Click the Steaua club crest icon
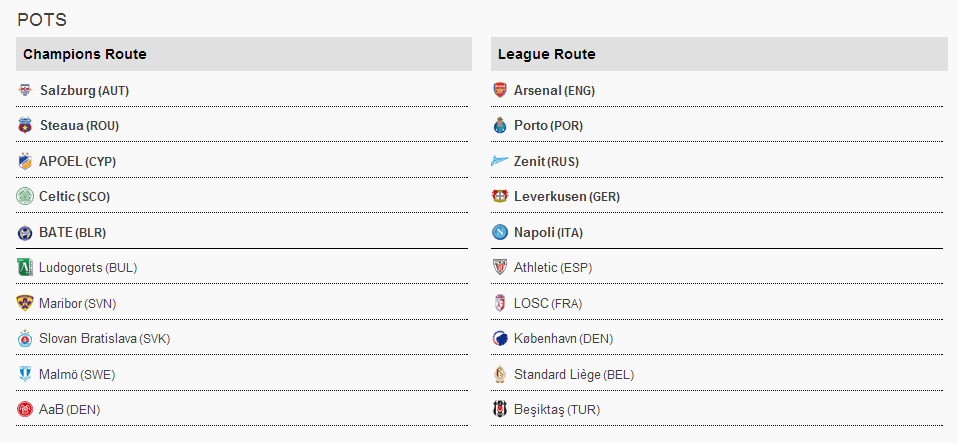The image size is (958, 443). pyautogui.click(x=25, y=126)
